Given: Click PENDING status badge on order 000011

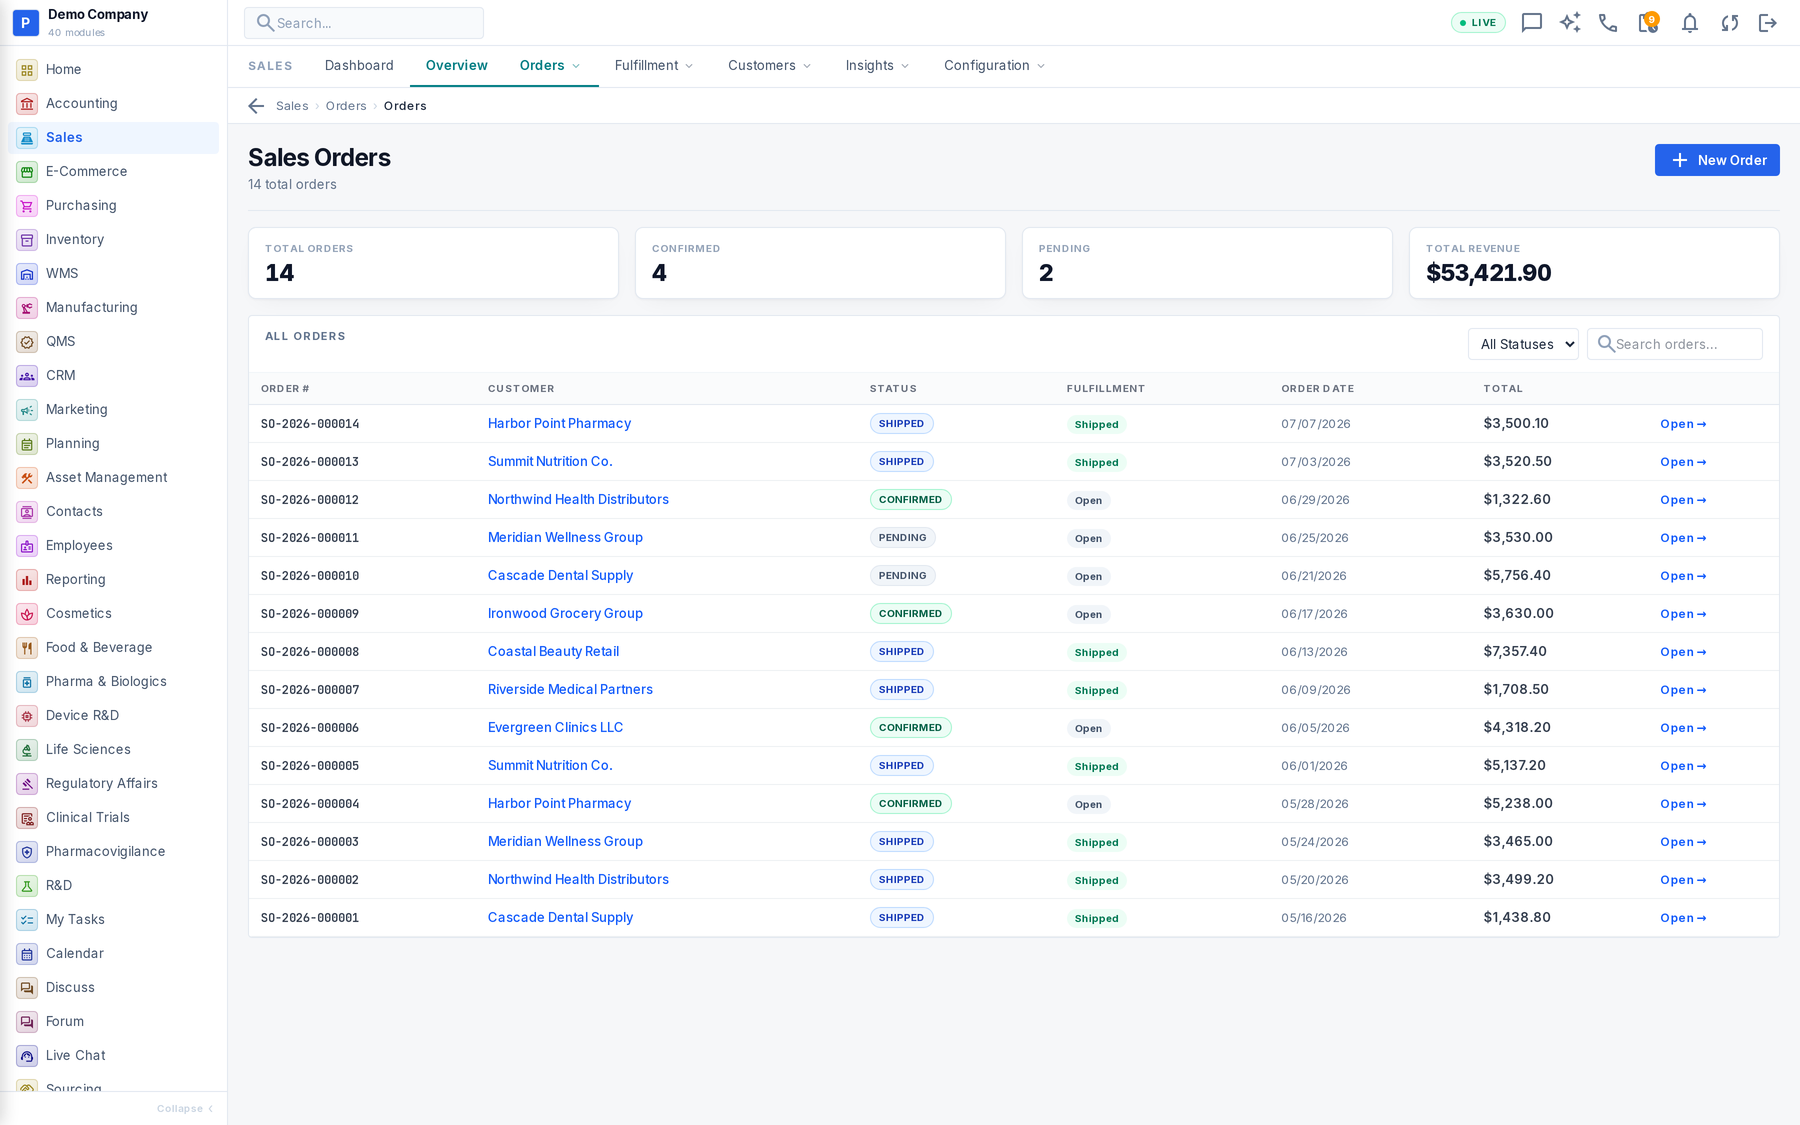Looking at the screenshot, I should click(x=902, y=538).
